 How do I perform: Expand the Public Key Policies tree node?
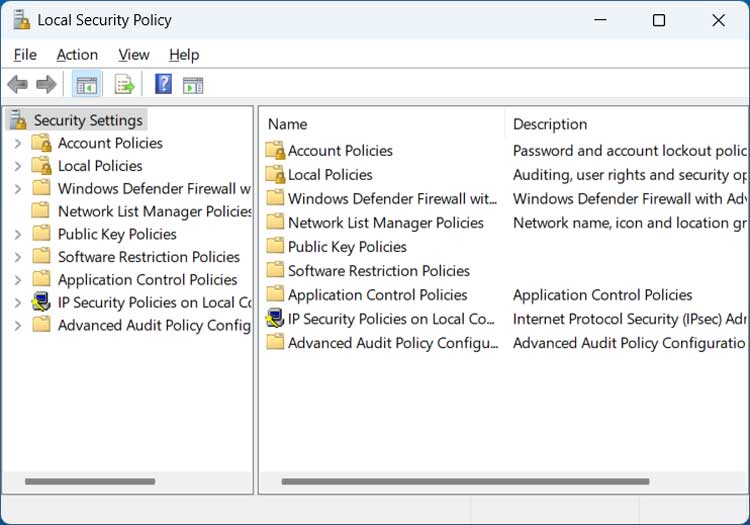click(18, 234)
